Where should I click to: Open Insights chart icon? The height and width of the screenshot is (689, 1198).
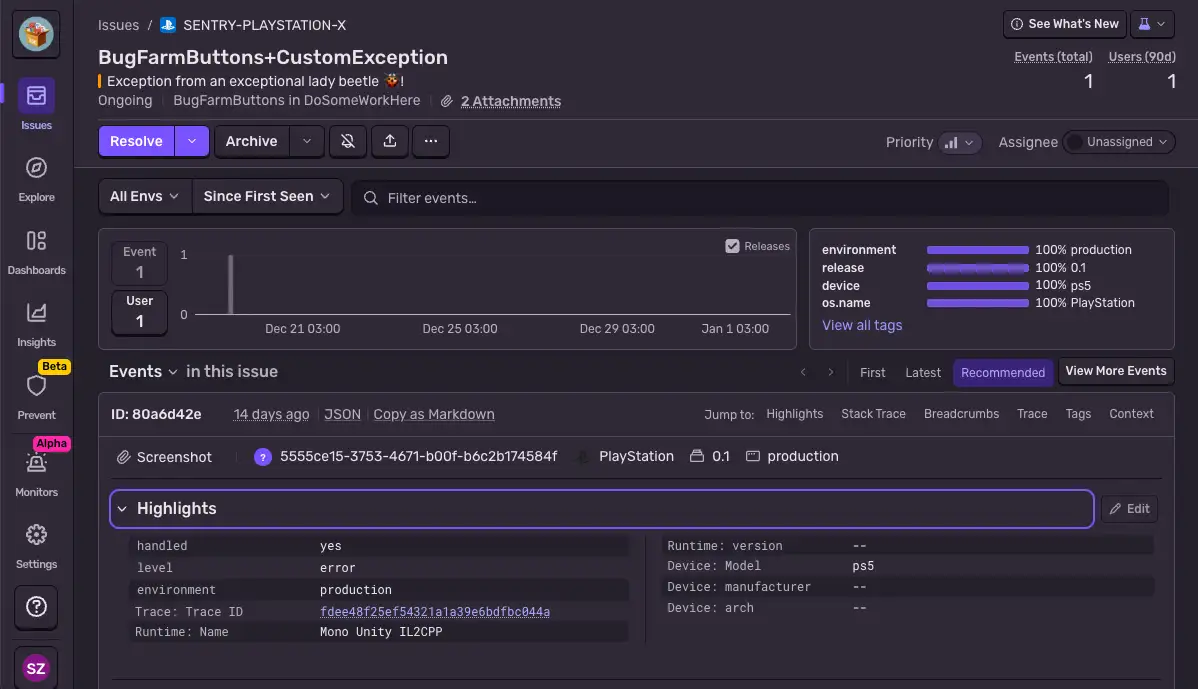point(36,313)
